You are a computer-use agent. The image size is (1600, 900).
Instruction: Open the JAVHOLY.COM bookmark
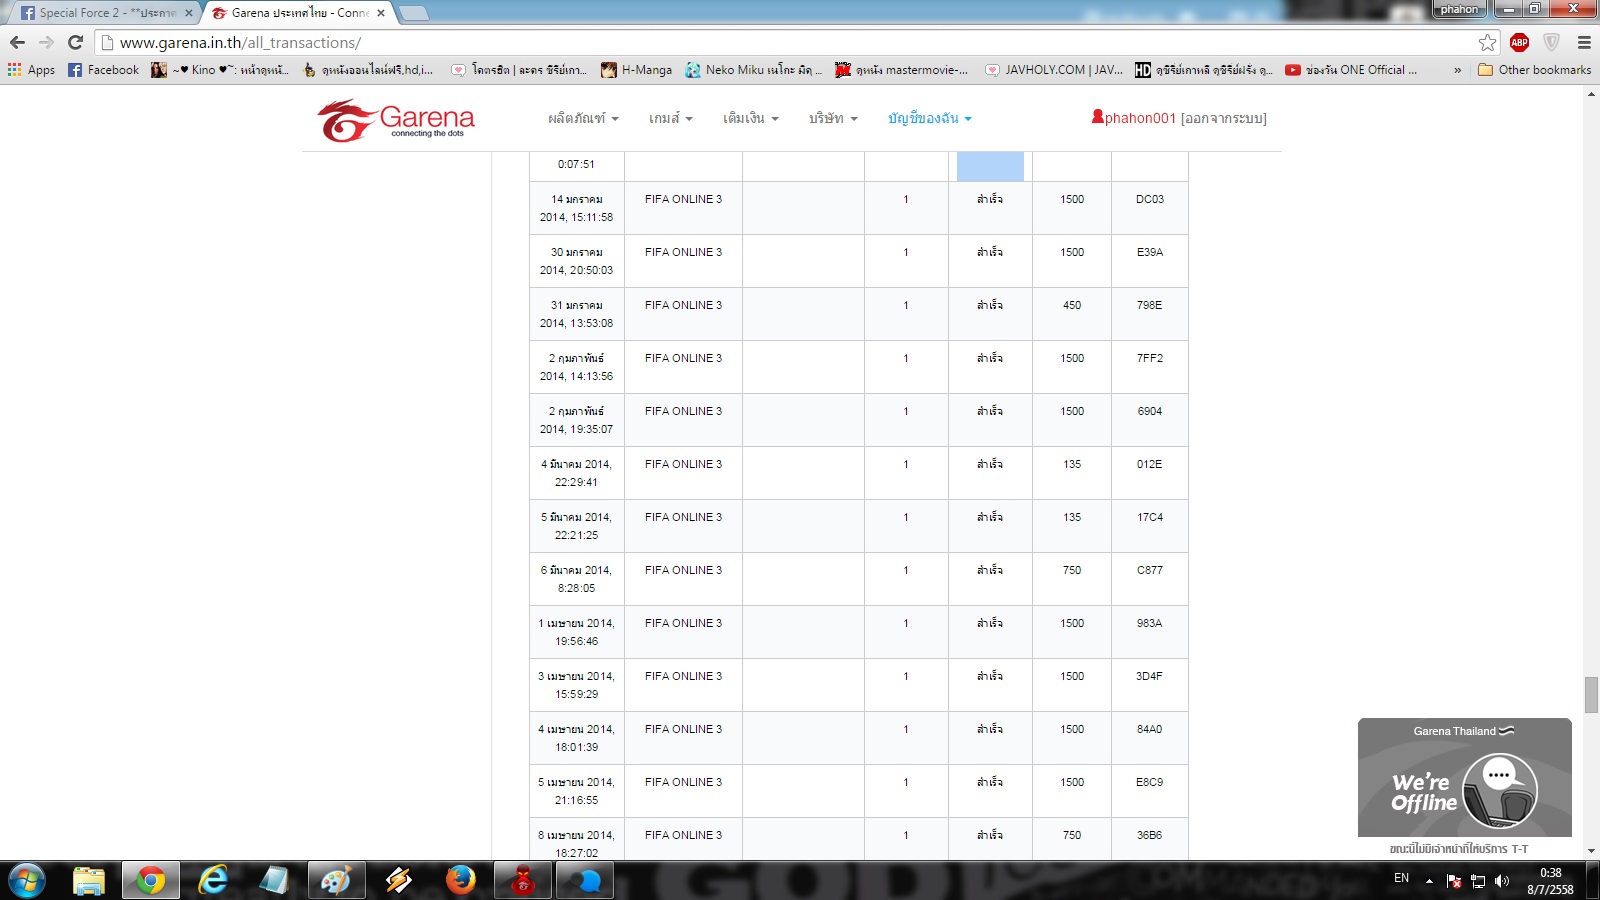(x=1054, y=70)
